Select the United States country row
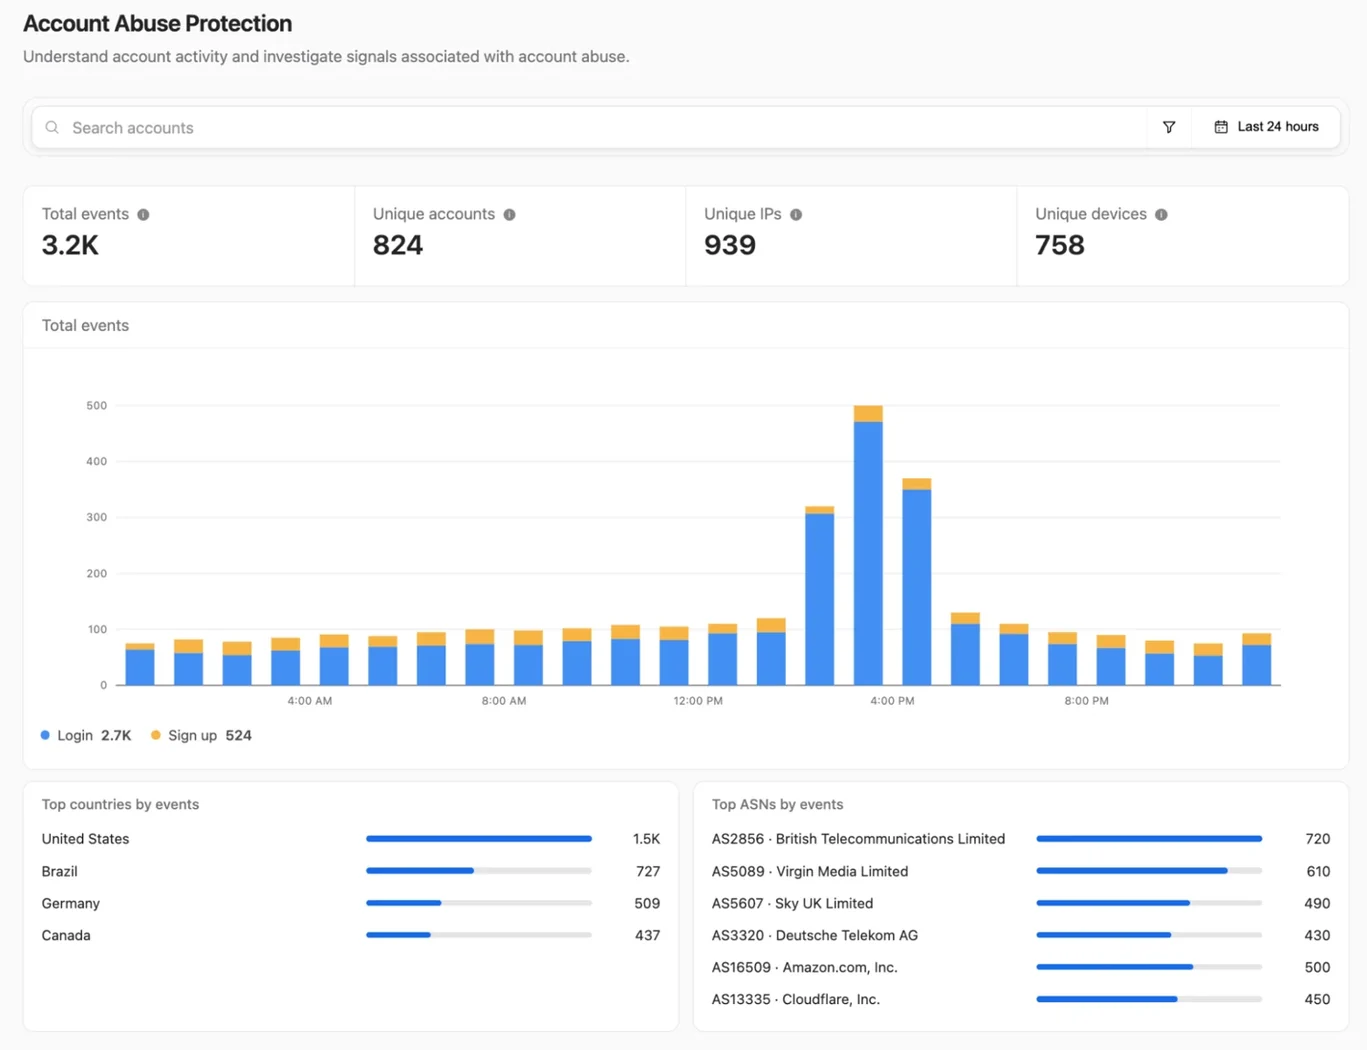Viewport: 1367px width, 1050px height. tap(351, 839)
